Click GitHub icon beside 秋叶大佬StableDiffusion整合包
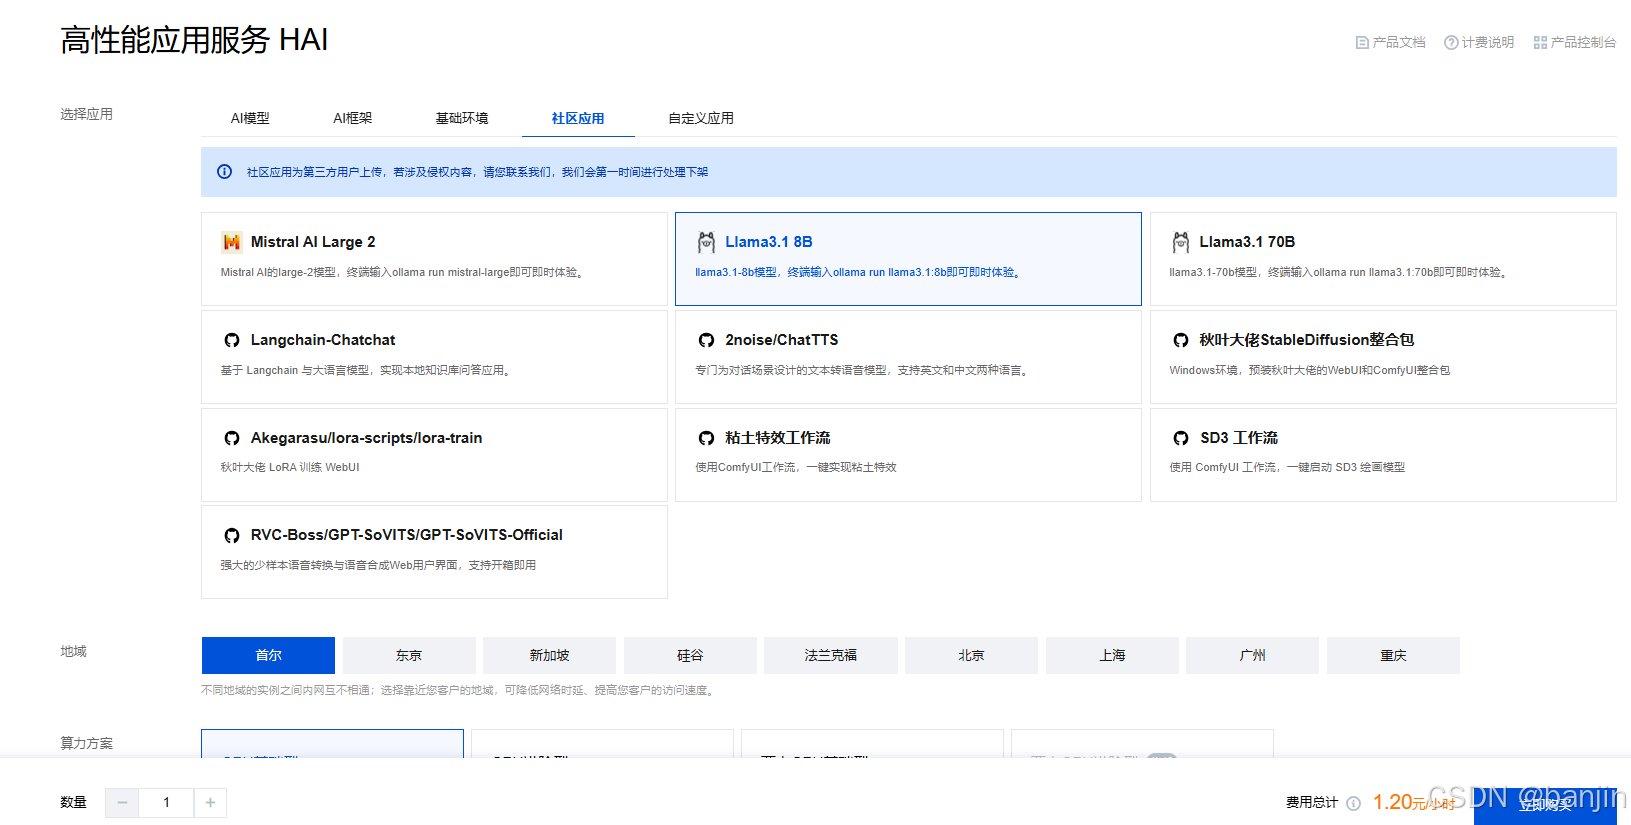The image size is (1631, 825). [1181, 340]
